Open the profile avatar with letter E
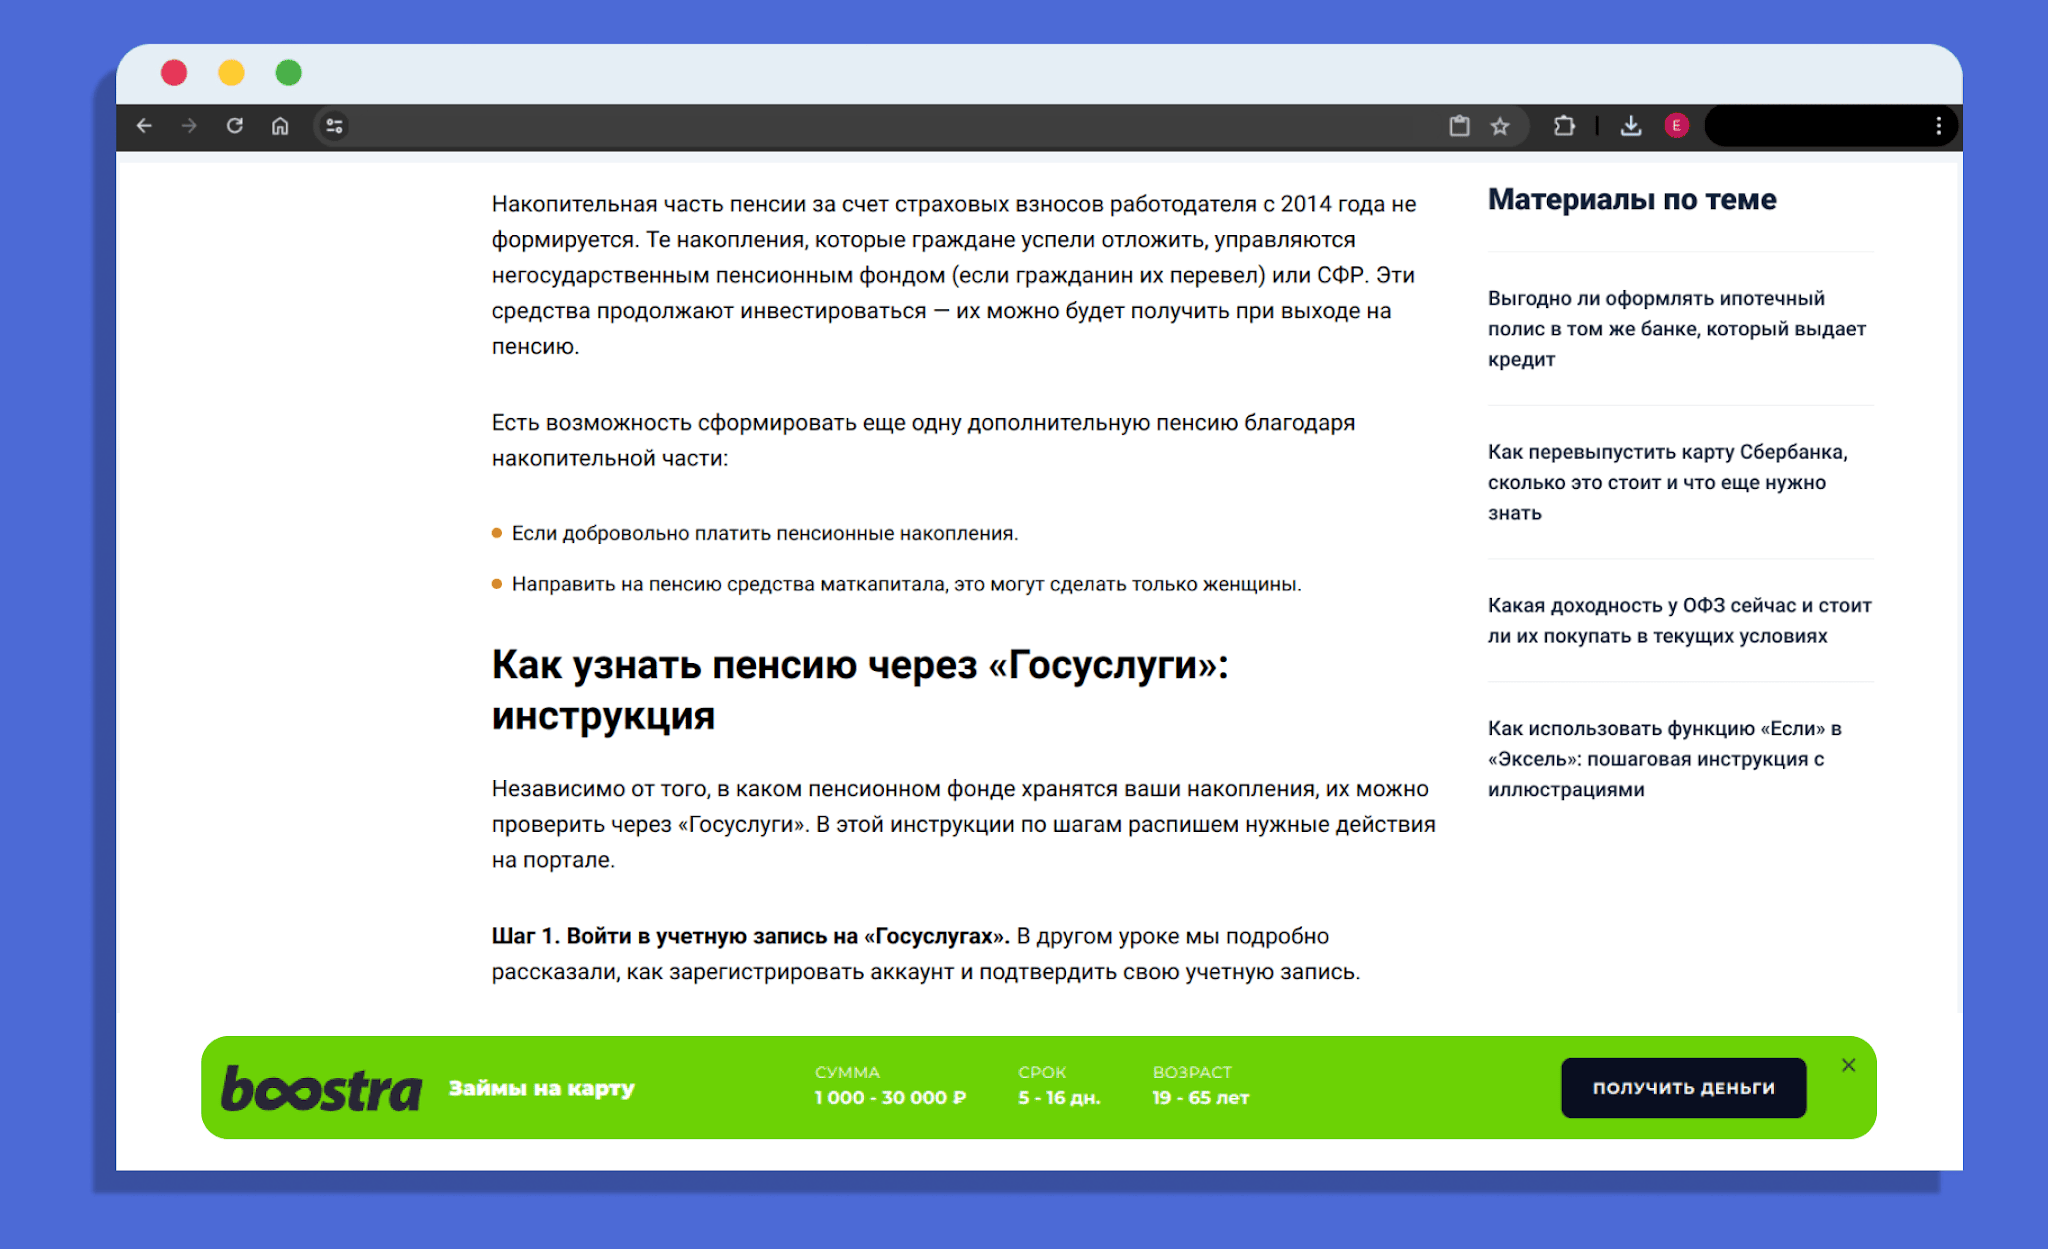The image size is (2048, 1249). click(1677, 126)
